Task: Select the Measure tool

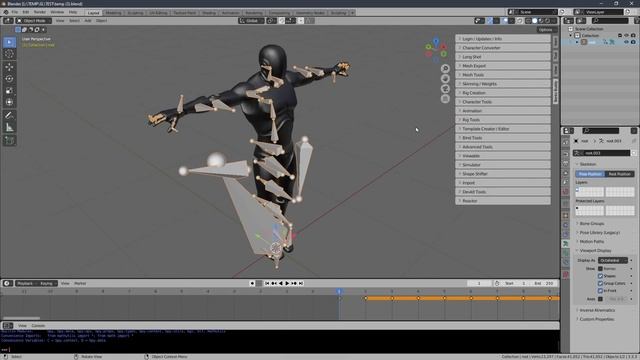Action: 9,128
